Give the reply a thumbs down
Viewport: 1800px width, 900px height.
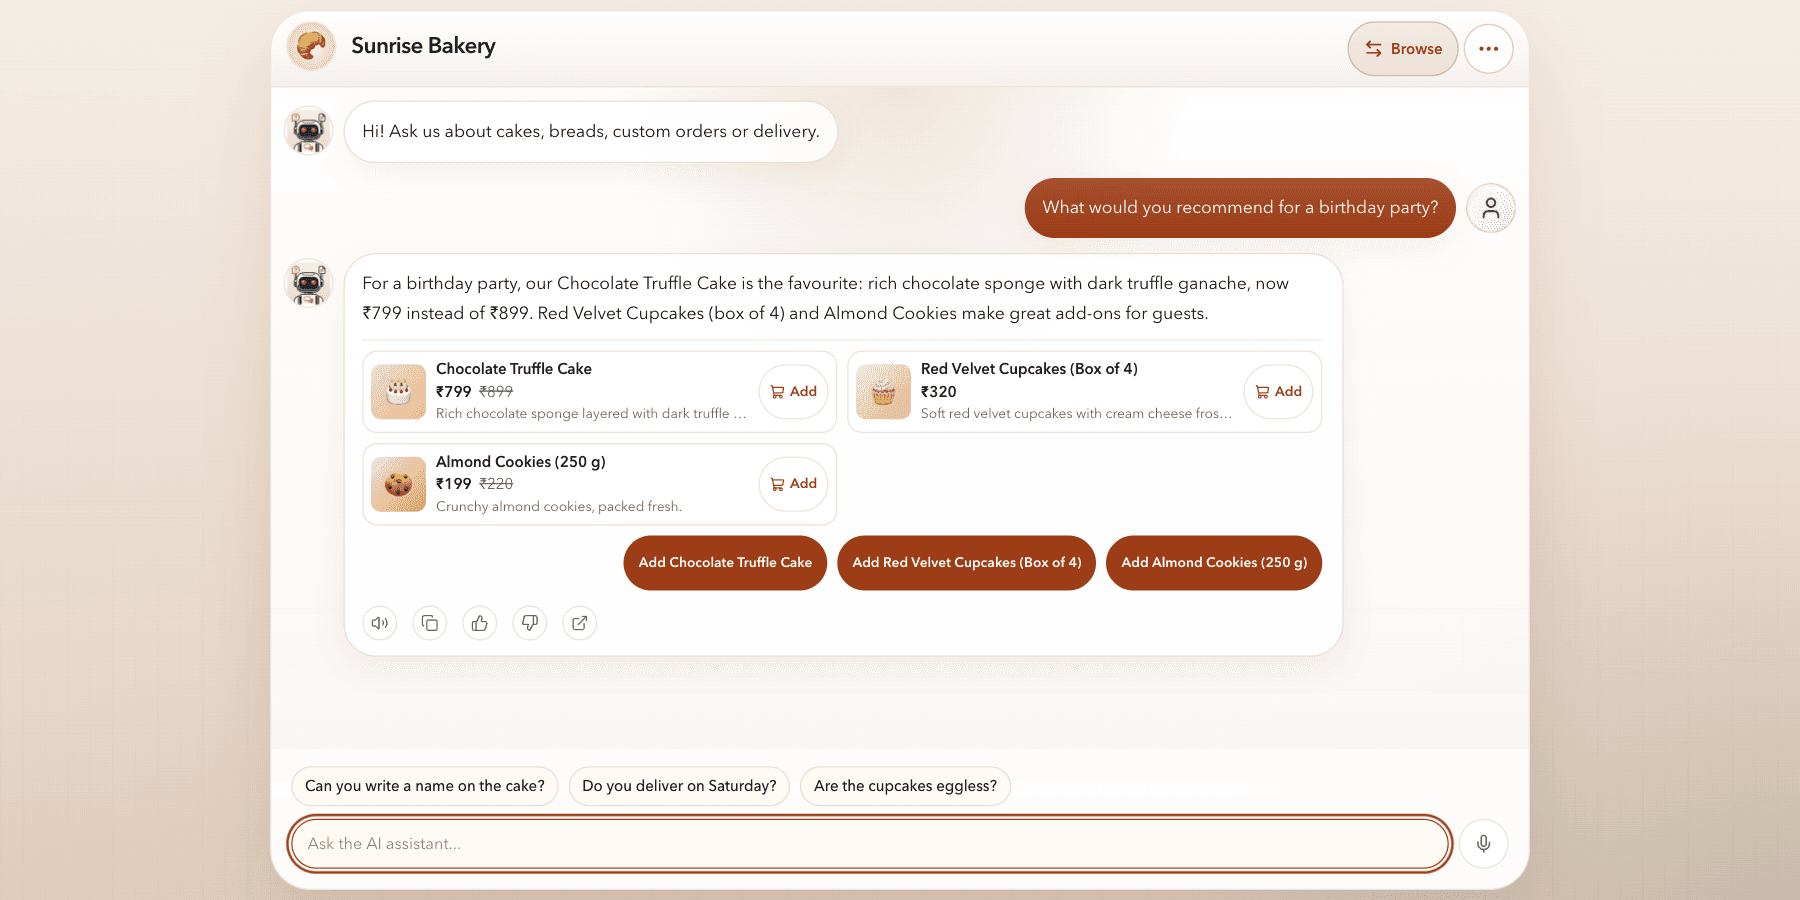pos(530,623)
